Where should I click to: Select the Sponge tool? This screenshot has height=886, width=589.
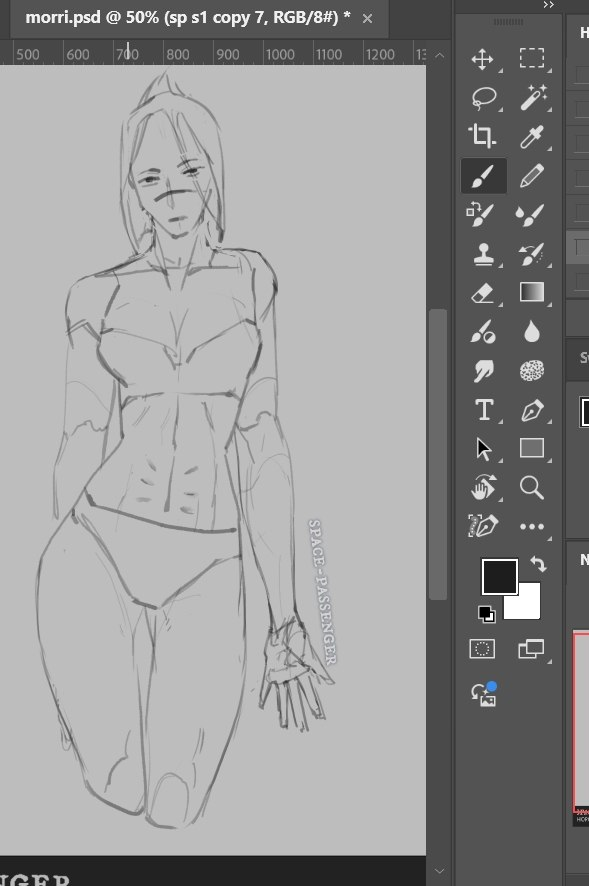531,371
